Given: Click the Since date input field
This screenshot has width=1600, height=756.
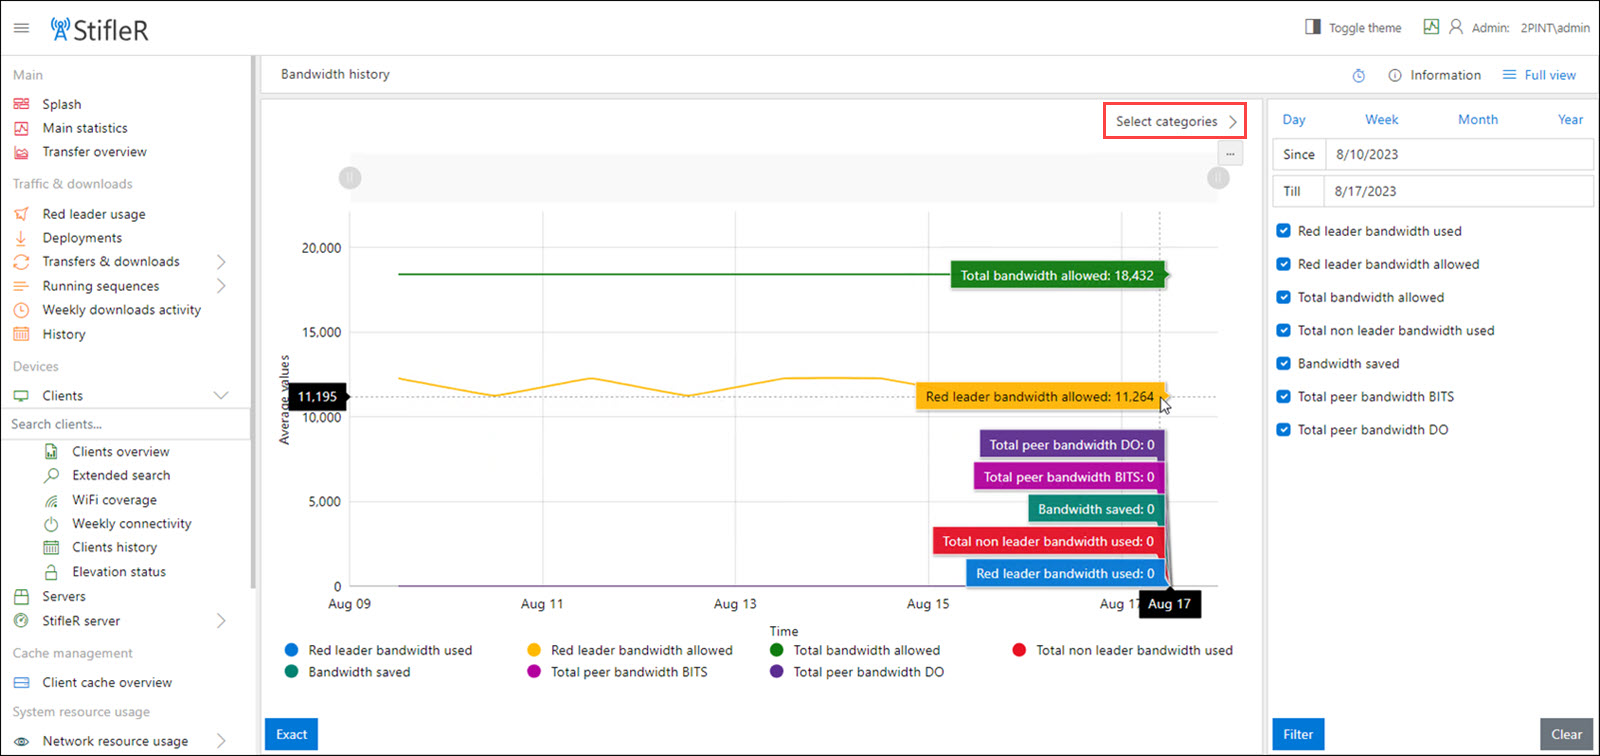Looking at the screenshot, I should (1458, 155).
